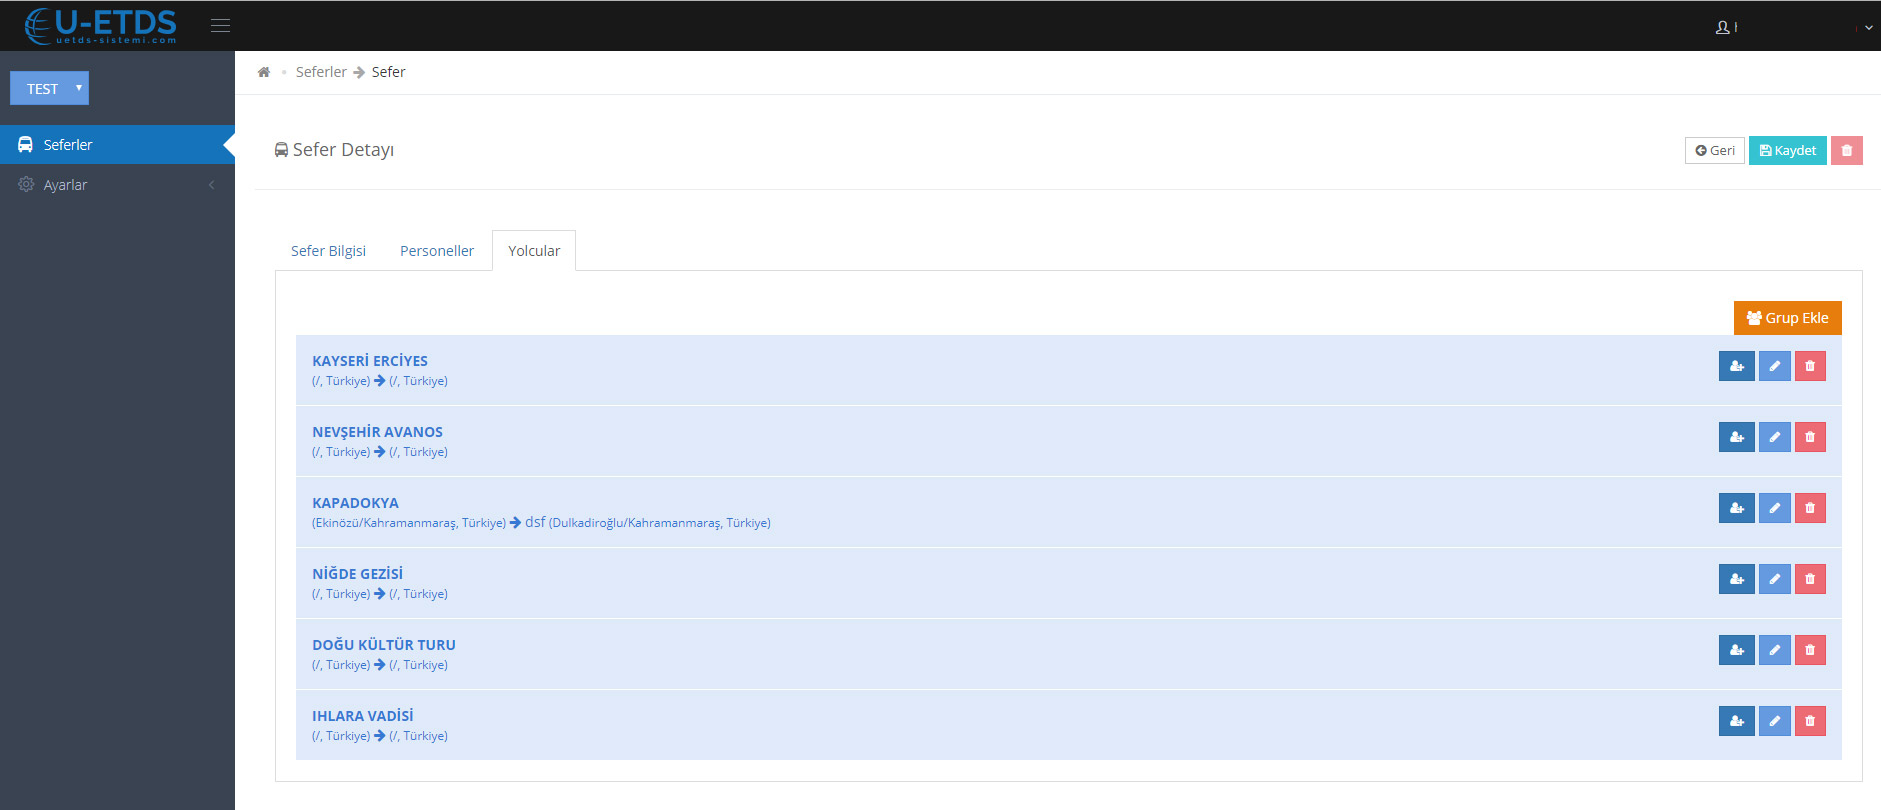Open the NİĞDE GEZİSİ group title
Screen dimensions: 1881x810
pyautogui.click(x=357, y=574)
